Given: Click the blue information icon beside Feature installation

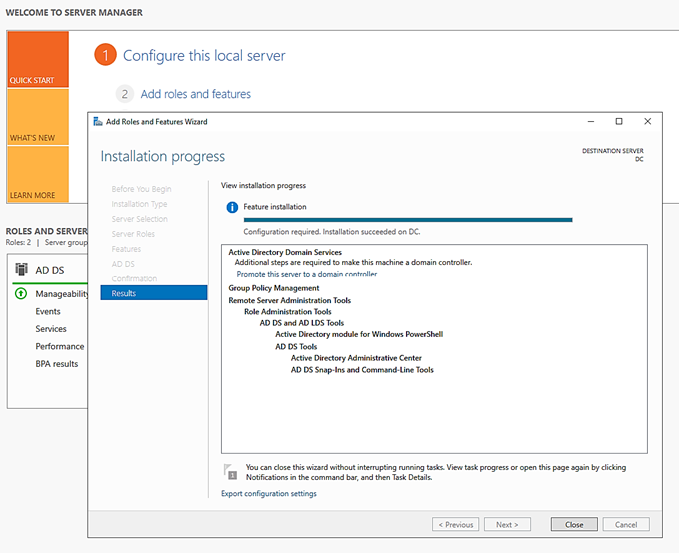Looking at the screenshot, I should (232, 207).
